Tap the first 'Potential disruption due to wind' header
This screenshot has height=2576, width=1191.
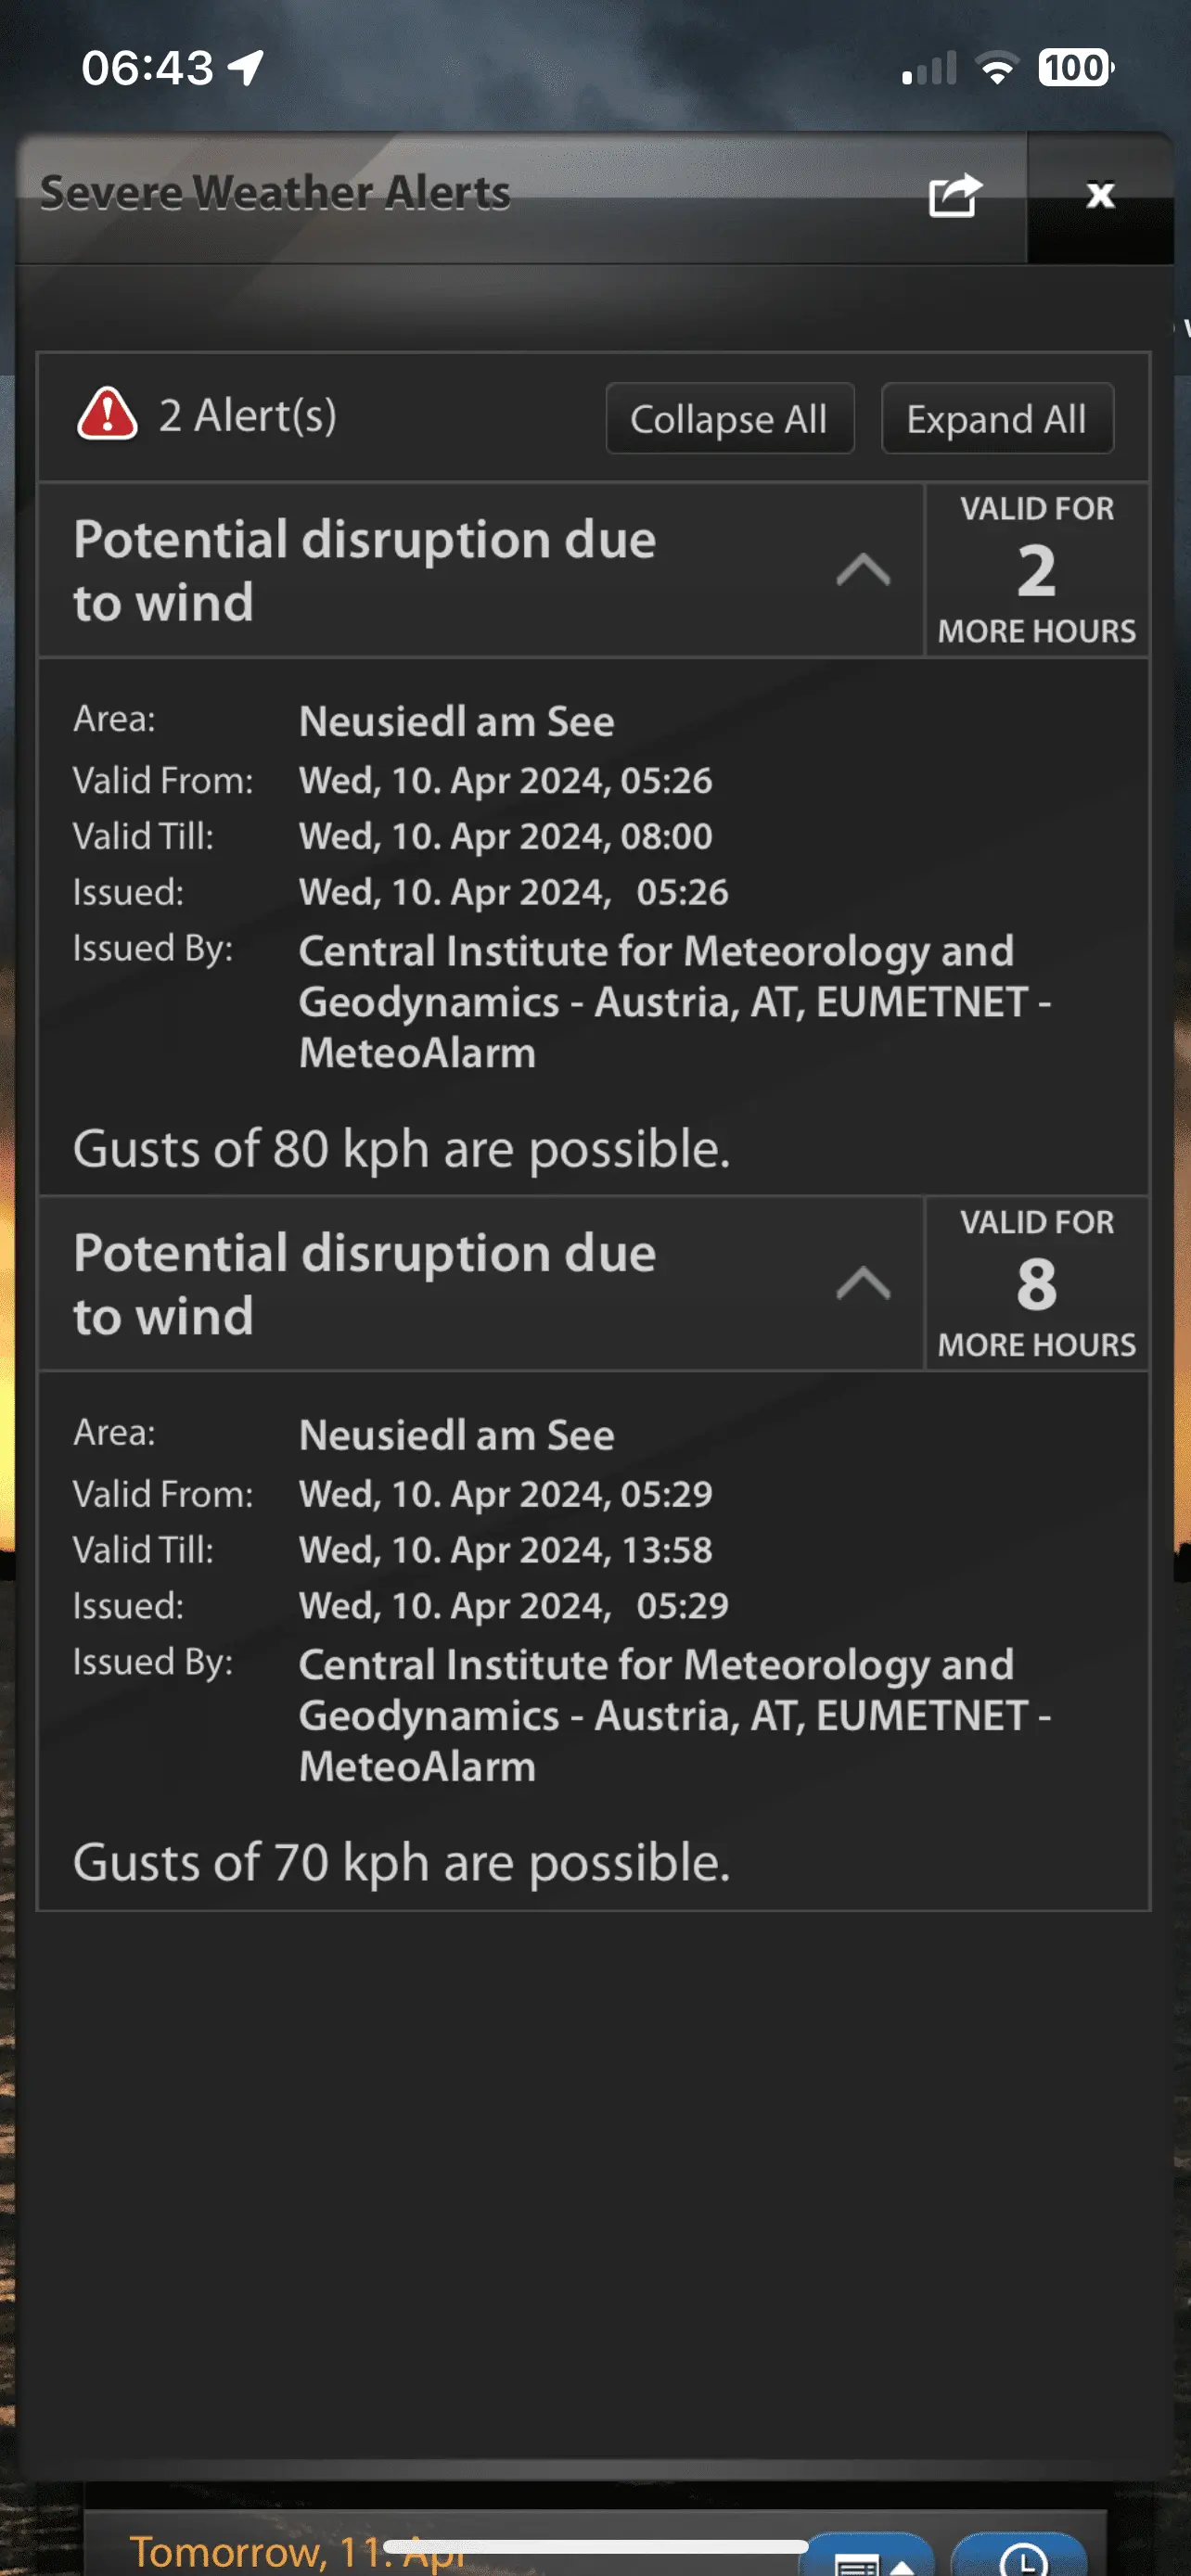pos(365,571)
